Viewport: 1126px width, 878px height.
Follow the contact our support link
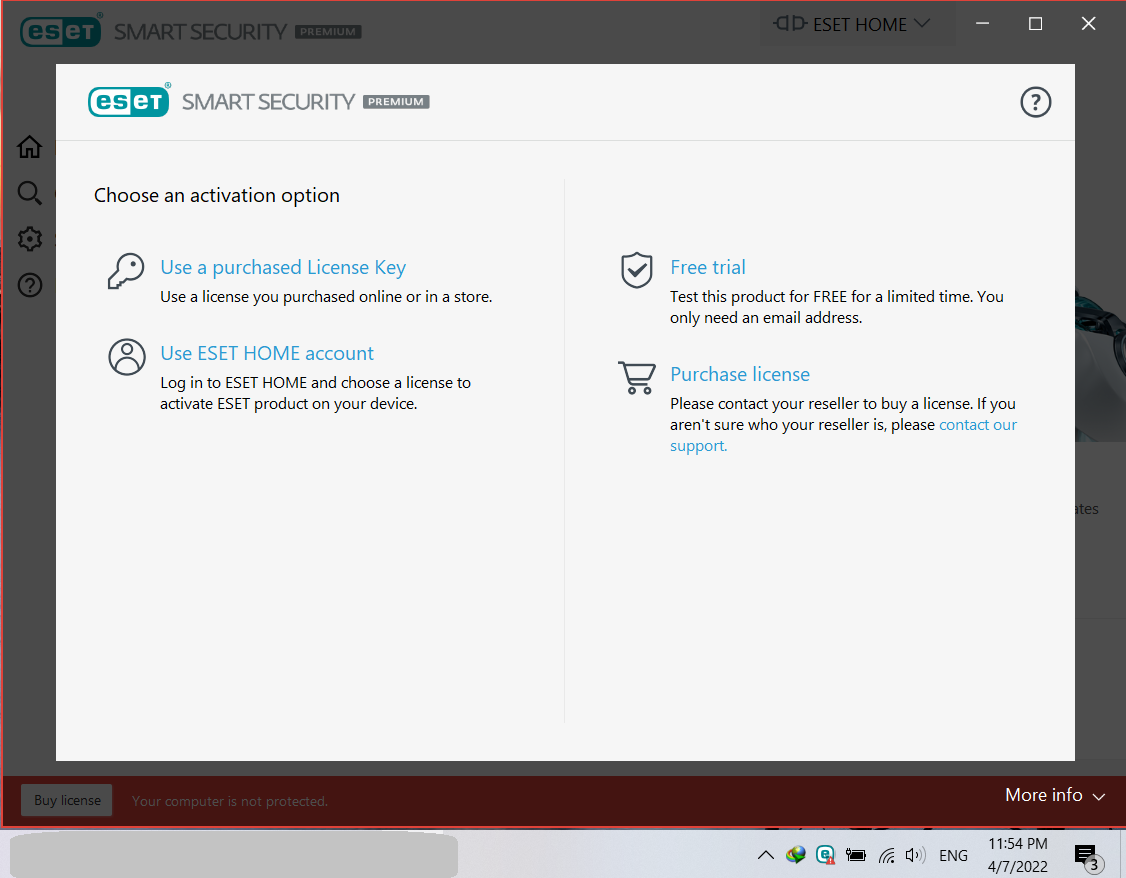pyautogui.click(x=978, y=424)
